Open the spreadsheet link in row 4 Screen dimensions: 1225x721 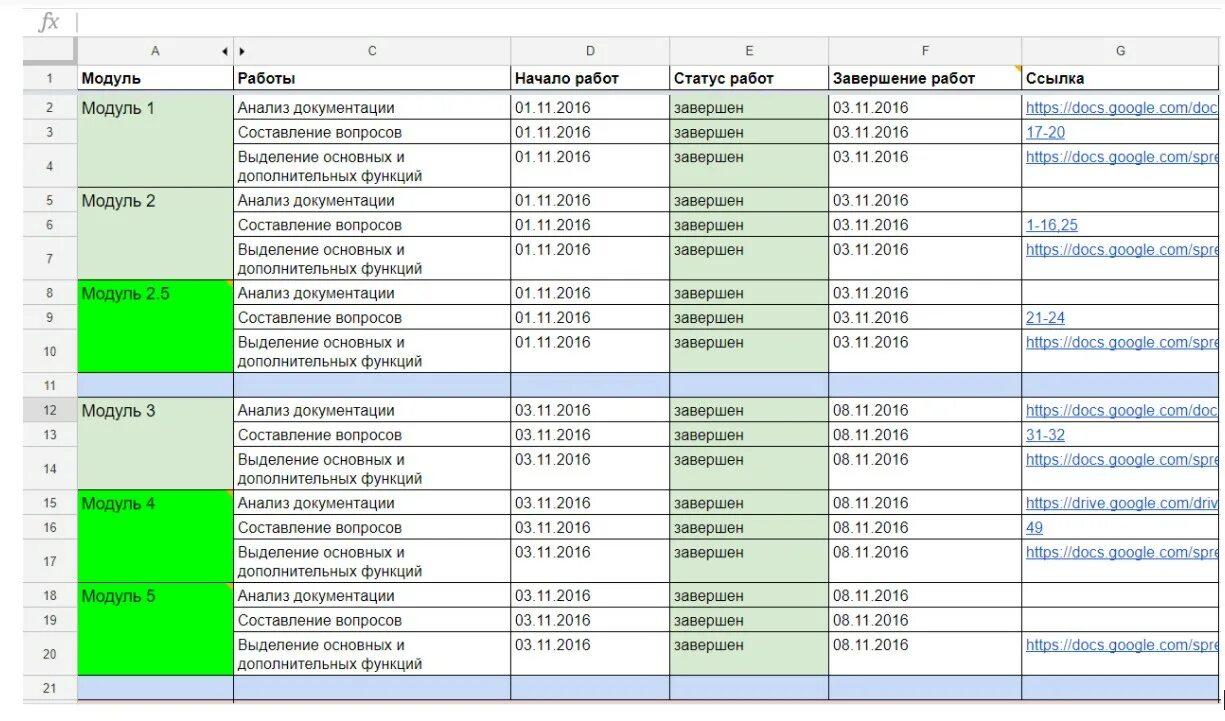click(x=1122, y=157)
